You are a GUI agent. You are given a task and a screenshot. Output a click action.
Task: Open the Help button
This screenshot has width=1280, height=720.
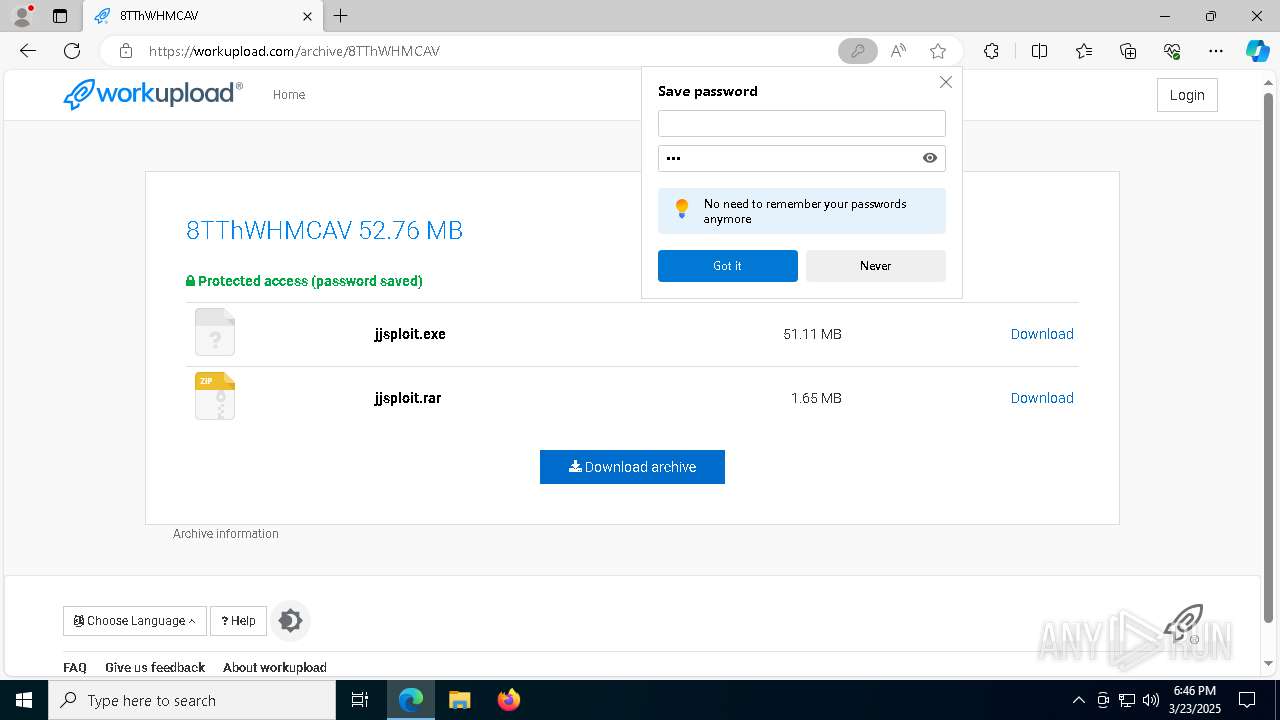pyautogui.click(x=238, y=621)
